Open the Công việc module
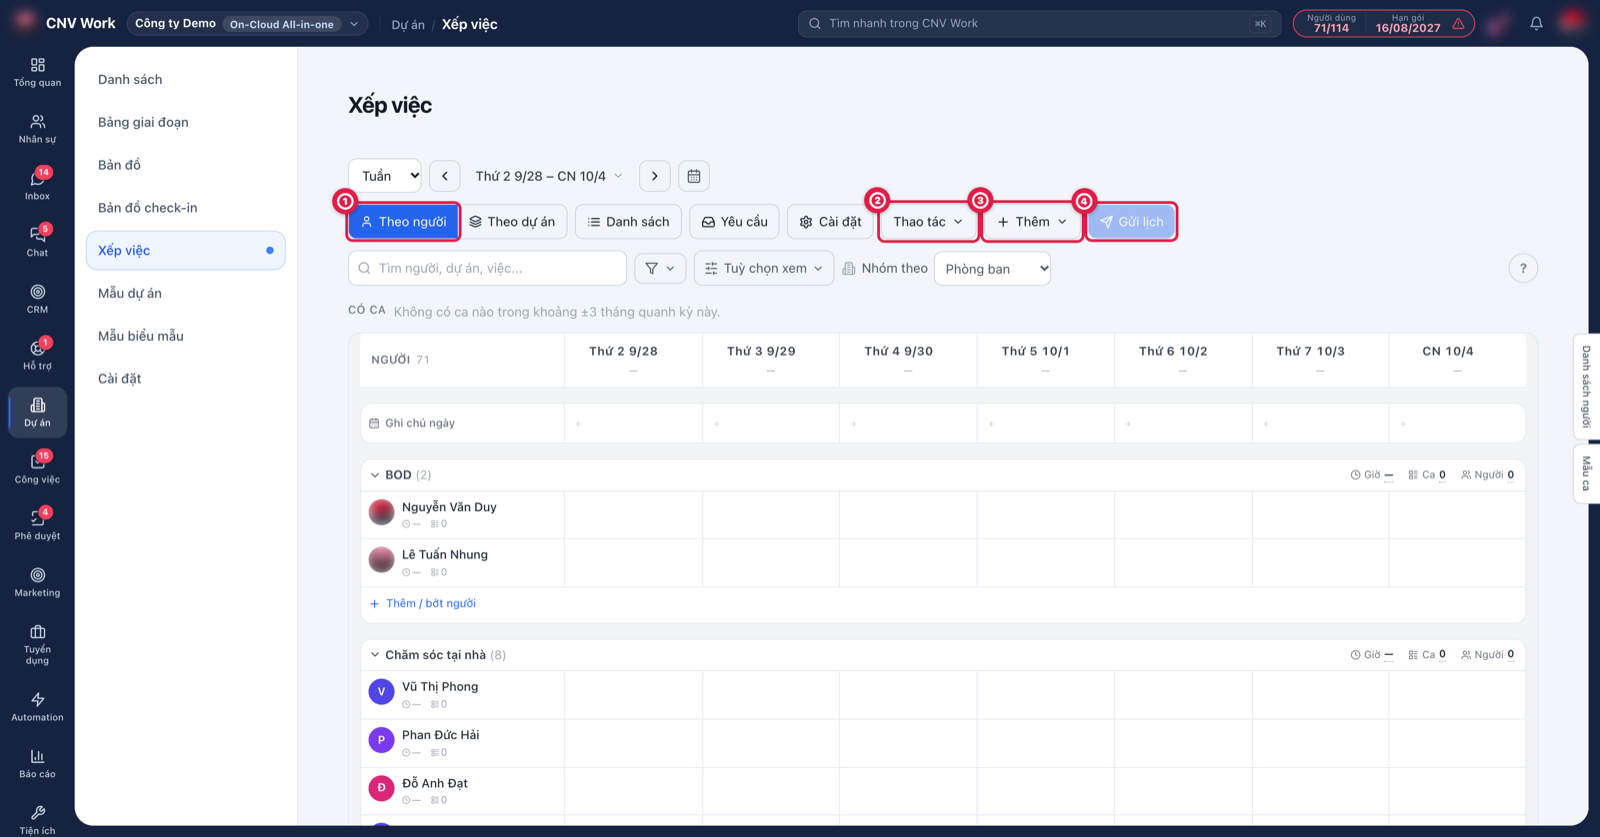This screenshot has height=837, width=1600. [37, 468]
